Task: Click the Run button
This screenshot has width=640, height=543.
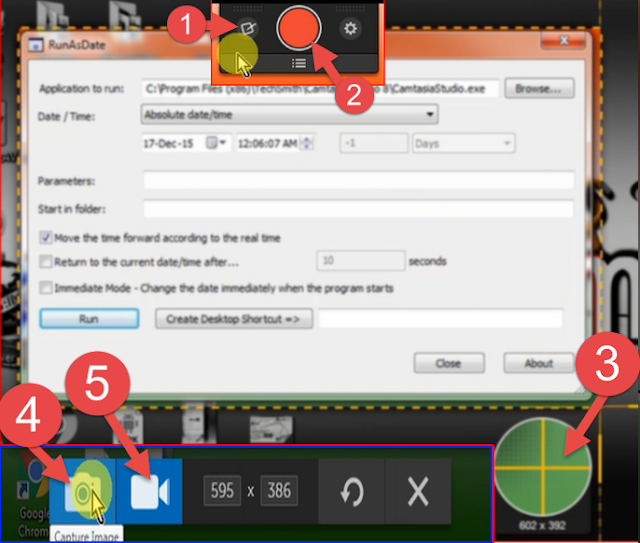Action: tap(89, 318)
